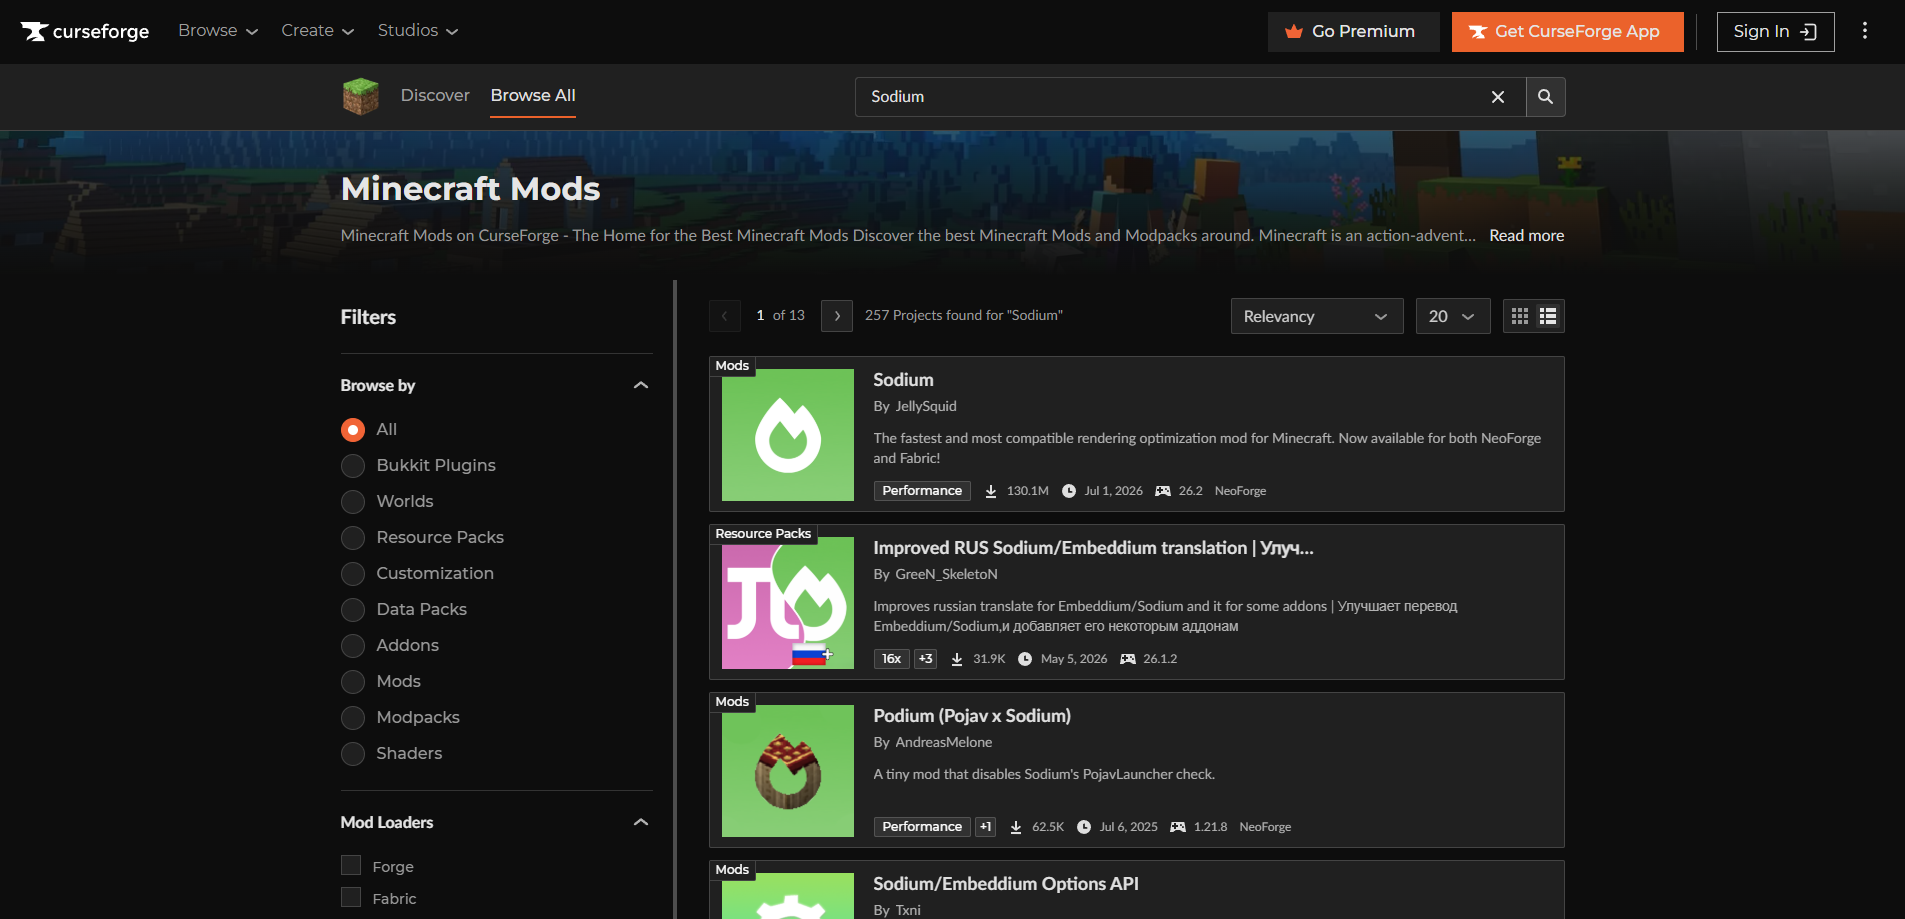The height and width of the screenshot is (919, 1905).
Task: Enable the Fabric mod loader checkbox
Action: pyautogui.click(x=351, y=897)
